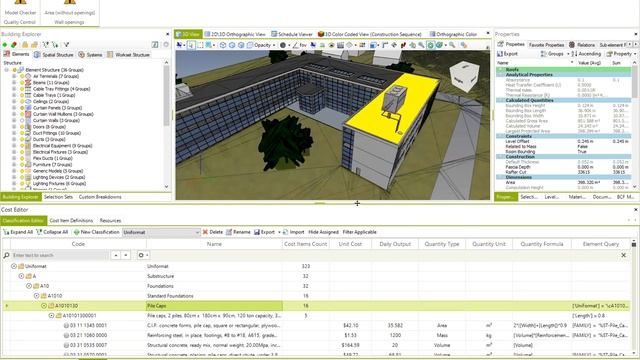This screenshot has width=640, height=360.
Task: Open the Favorite Properties tab
Action: (546, 44)
